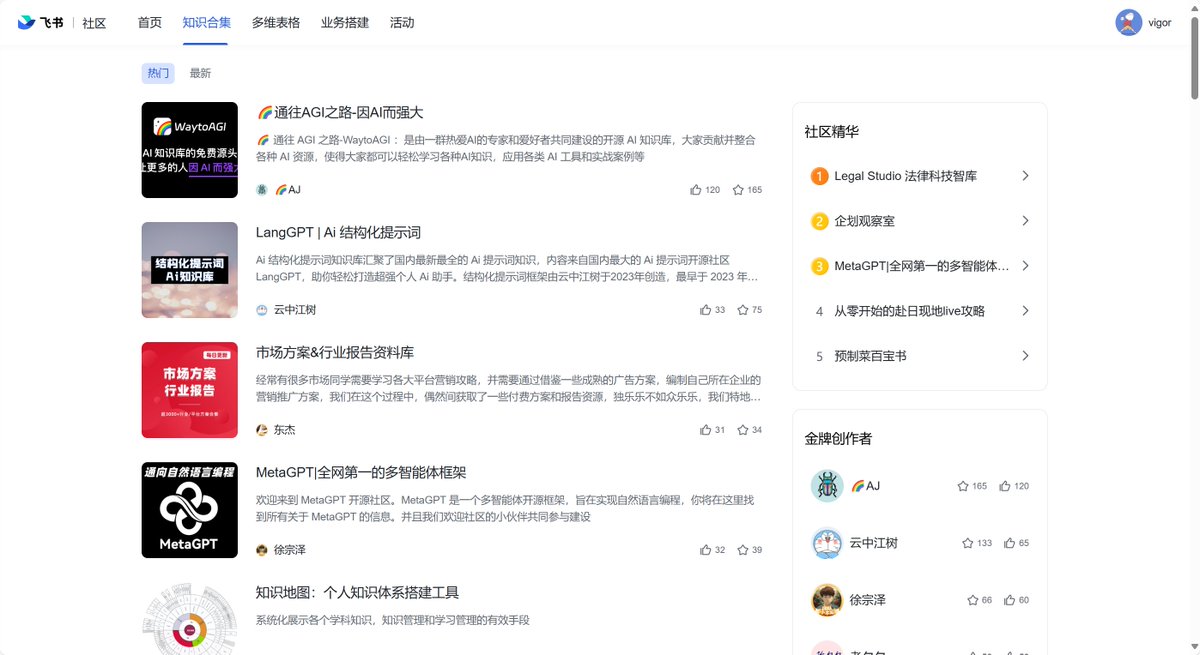Like the 市场方案&行业报告资料库 article
This screenshot has height=655, width=1200.
pyautogui.click(x=706, y=430)
